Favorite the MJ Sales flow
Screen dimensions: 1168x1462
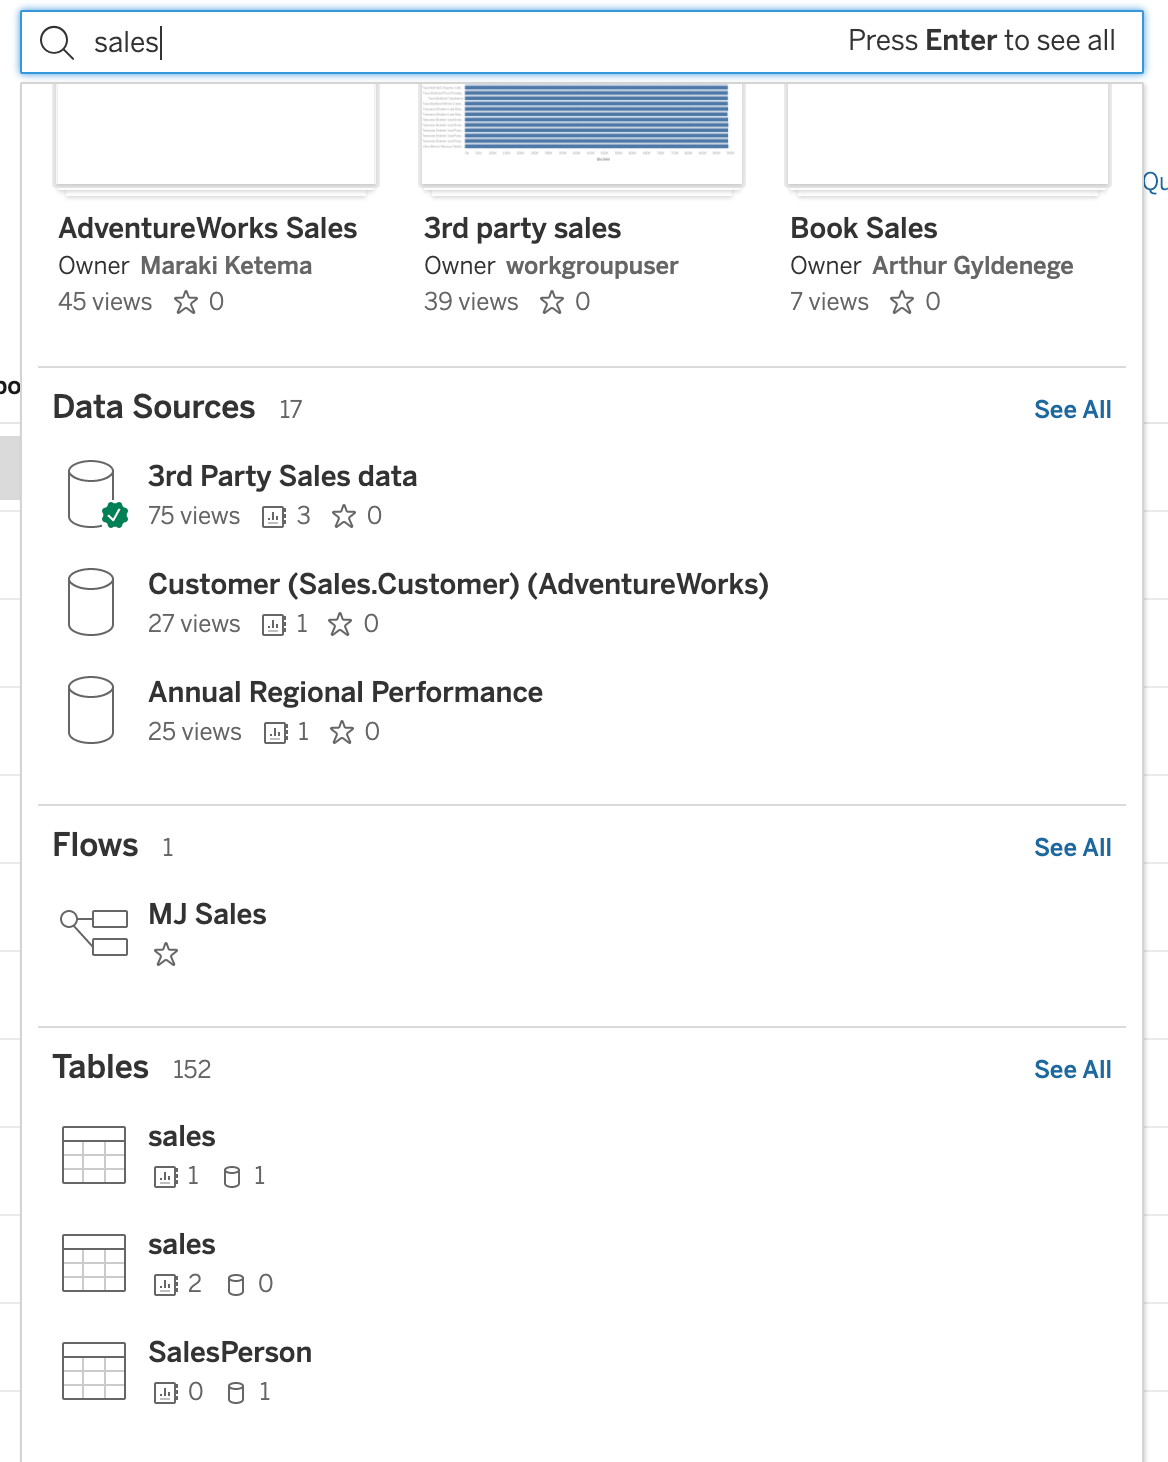[x=166, y=954]
